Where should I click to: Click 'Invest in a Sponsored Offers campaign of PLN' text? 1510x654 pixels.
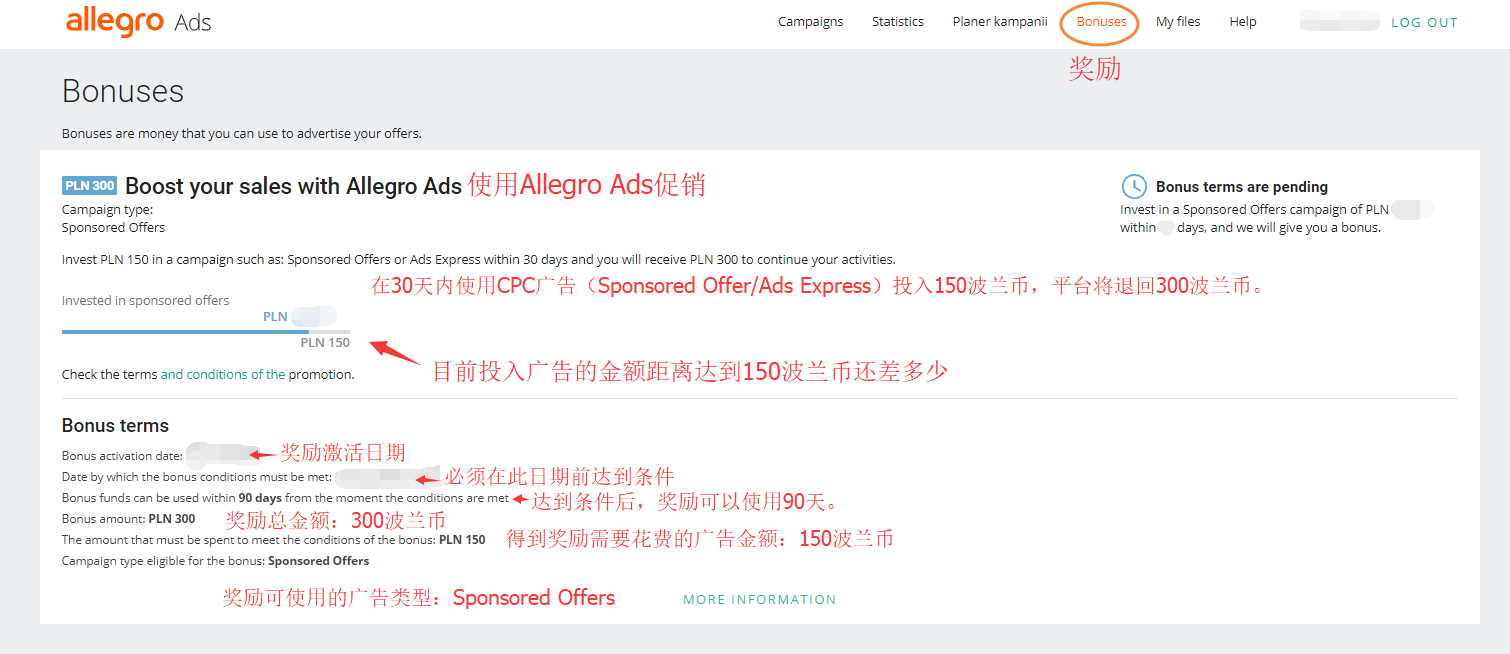coord(1254,210)
